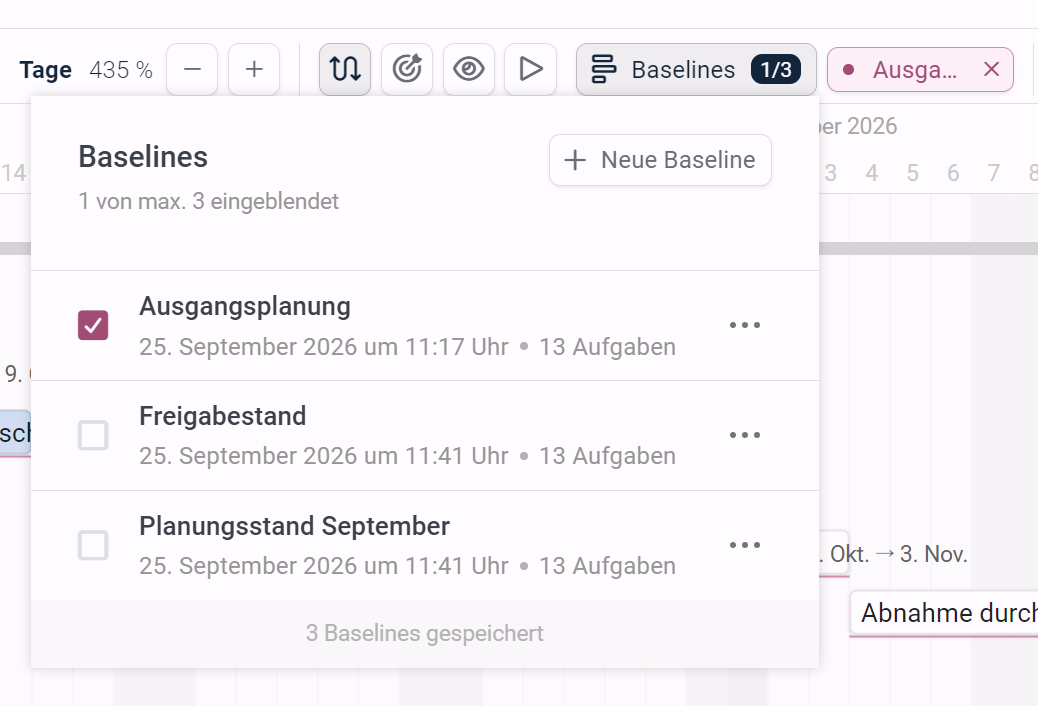This screenshot has width=1038, height=706.
Task: Click the Ausgangsplanung baseline name
Action: [245, 307]
